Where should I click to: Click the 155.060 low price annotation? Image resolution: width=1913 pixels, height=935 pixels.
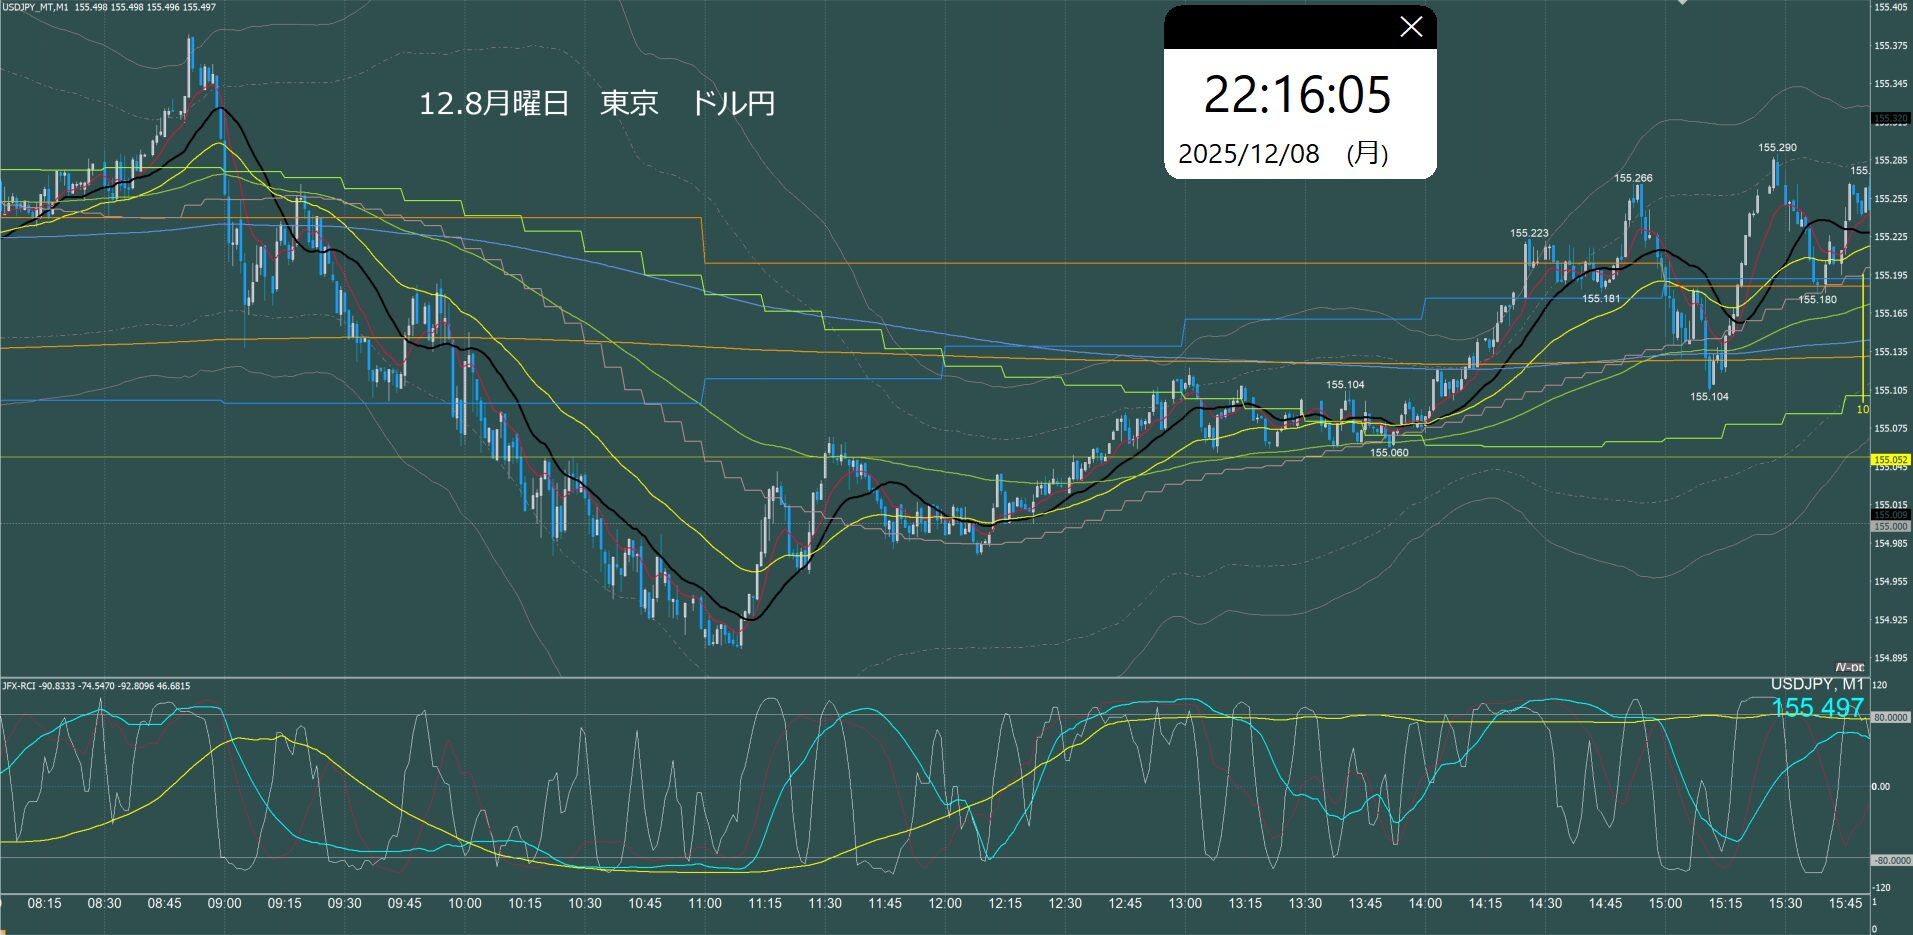click(x=1388, y=453)
